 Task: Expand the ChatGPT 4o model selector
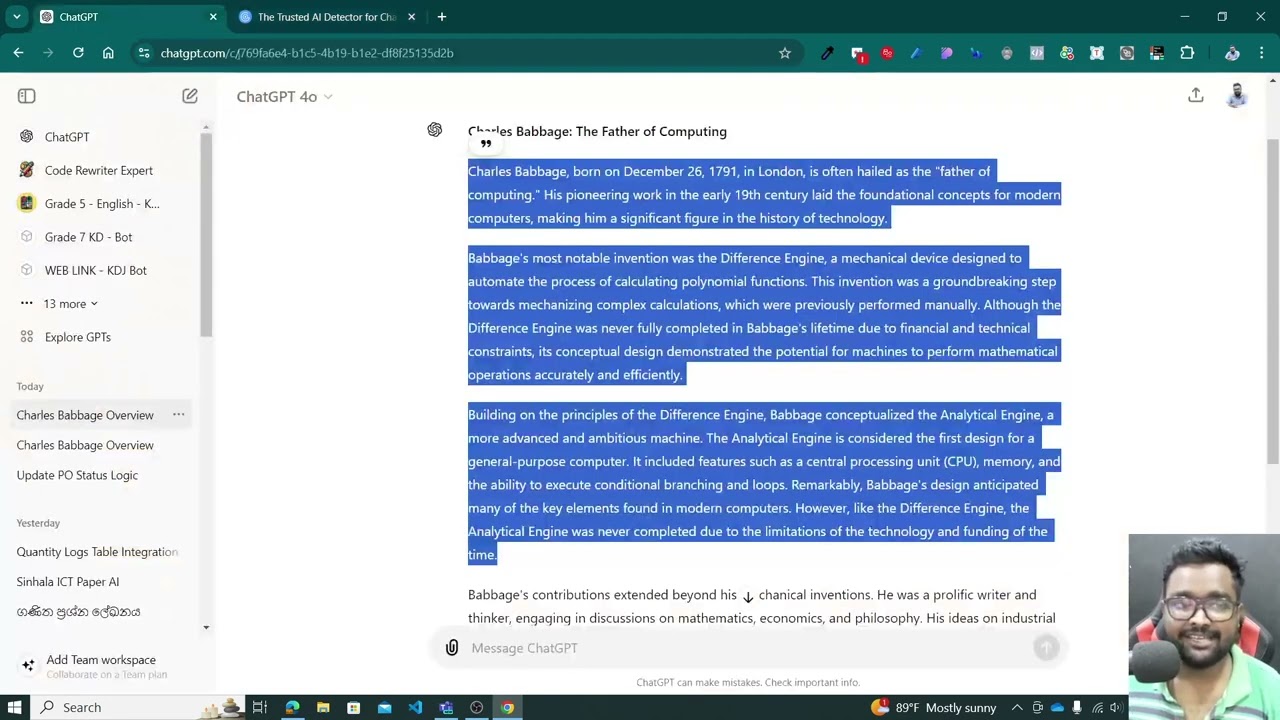(285, 96)
